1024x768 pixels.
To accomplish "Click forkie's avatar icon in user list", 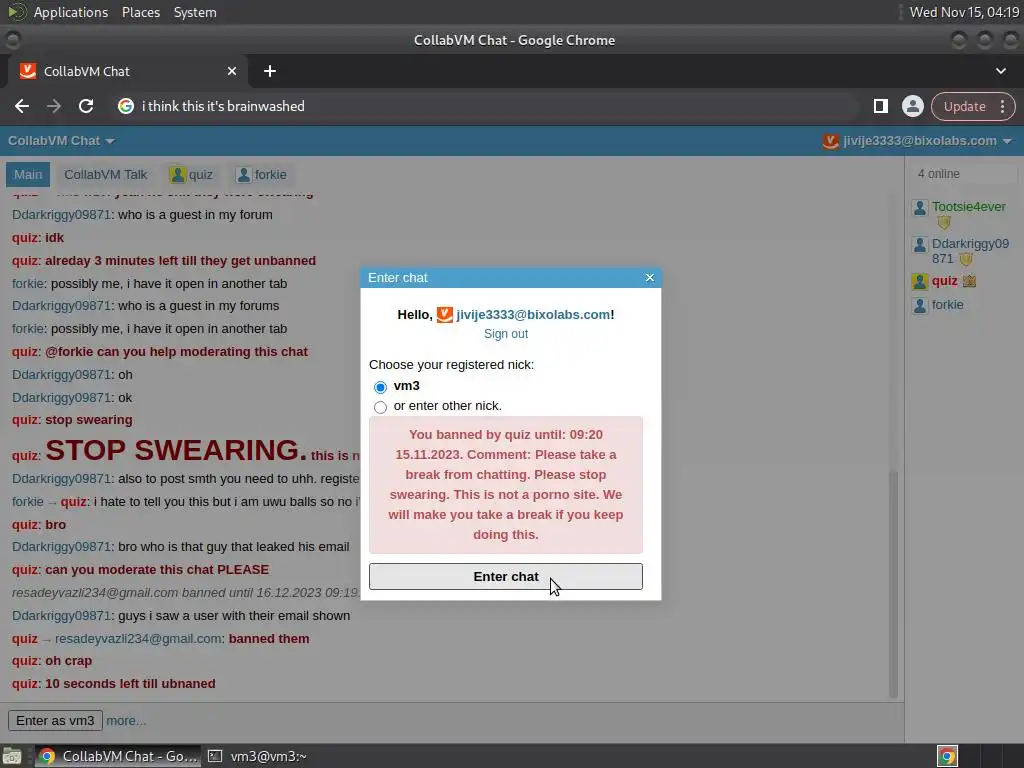I will coord(920,306).
